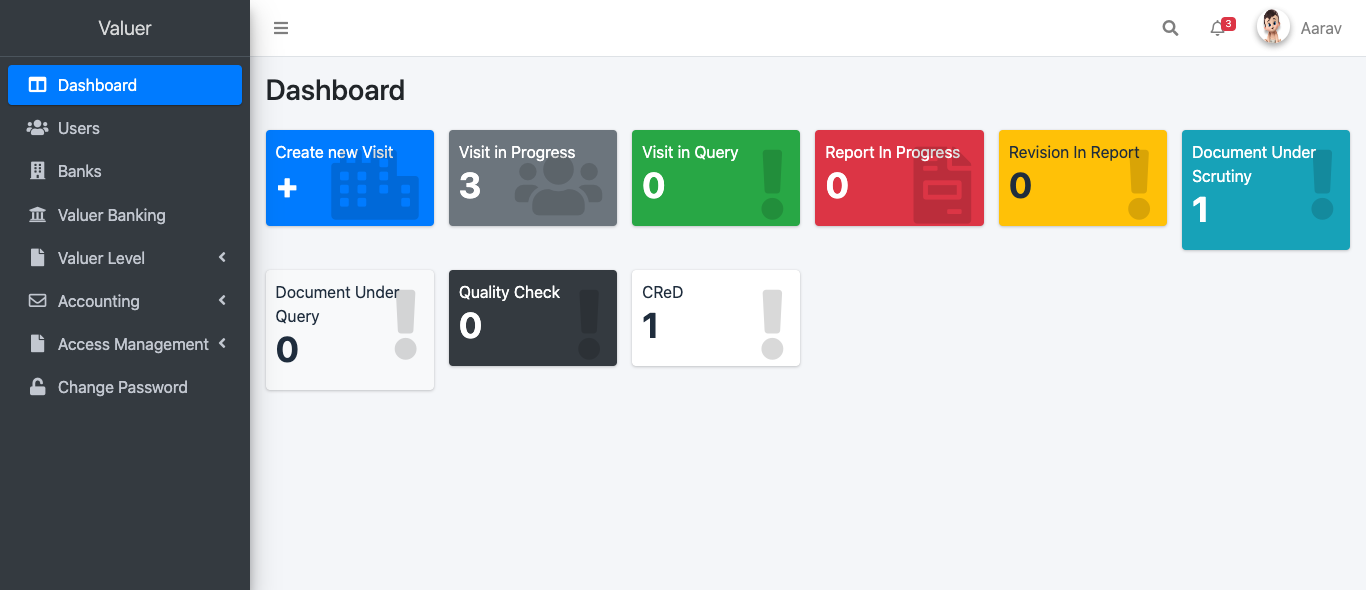
Task: Open the Quality Check card
Action: pos(532,318)
